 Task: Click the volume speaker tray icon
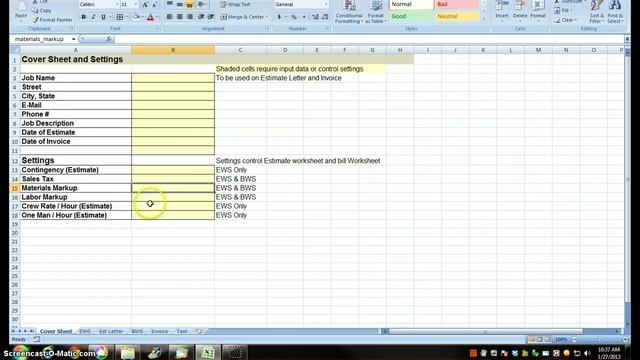(587, 353)
